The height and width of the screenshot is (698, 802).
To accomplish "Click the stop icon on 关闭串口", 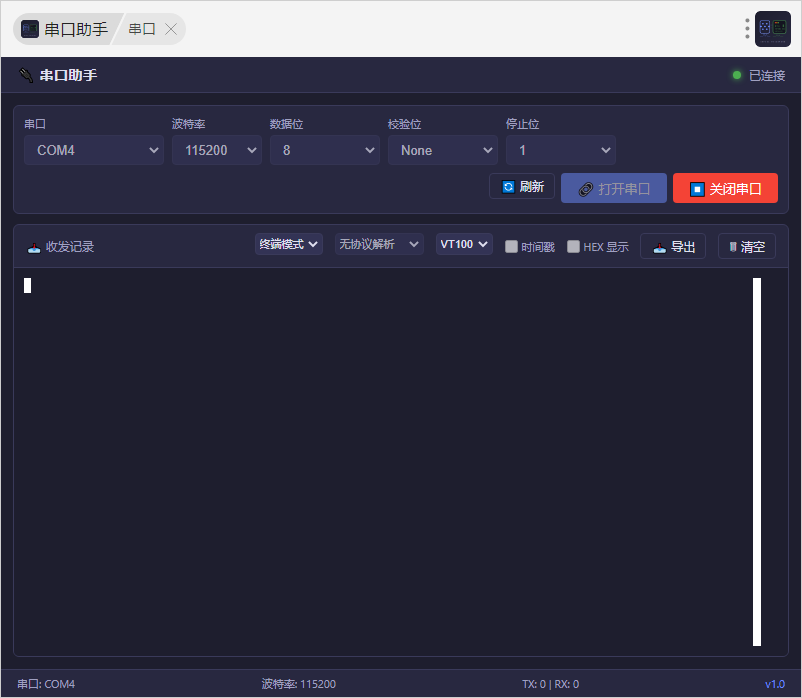I will (697, 189).
